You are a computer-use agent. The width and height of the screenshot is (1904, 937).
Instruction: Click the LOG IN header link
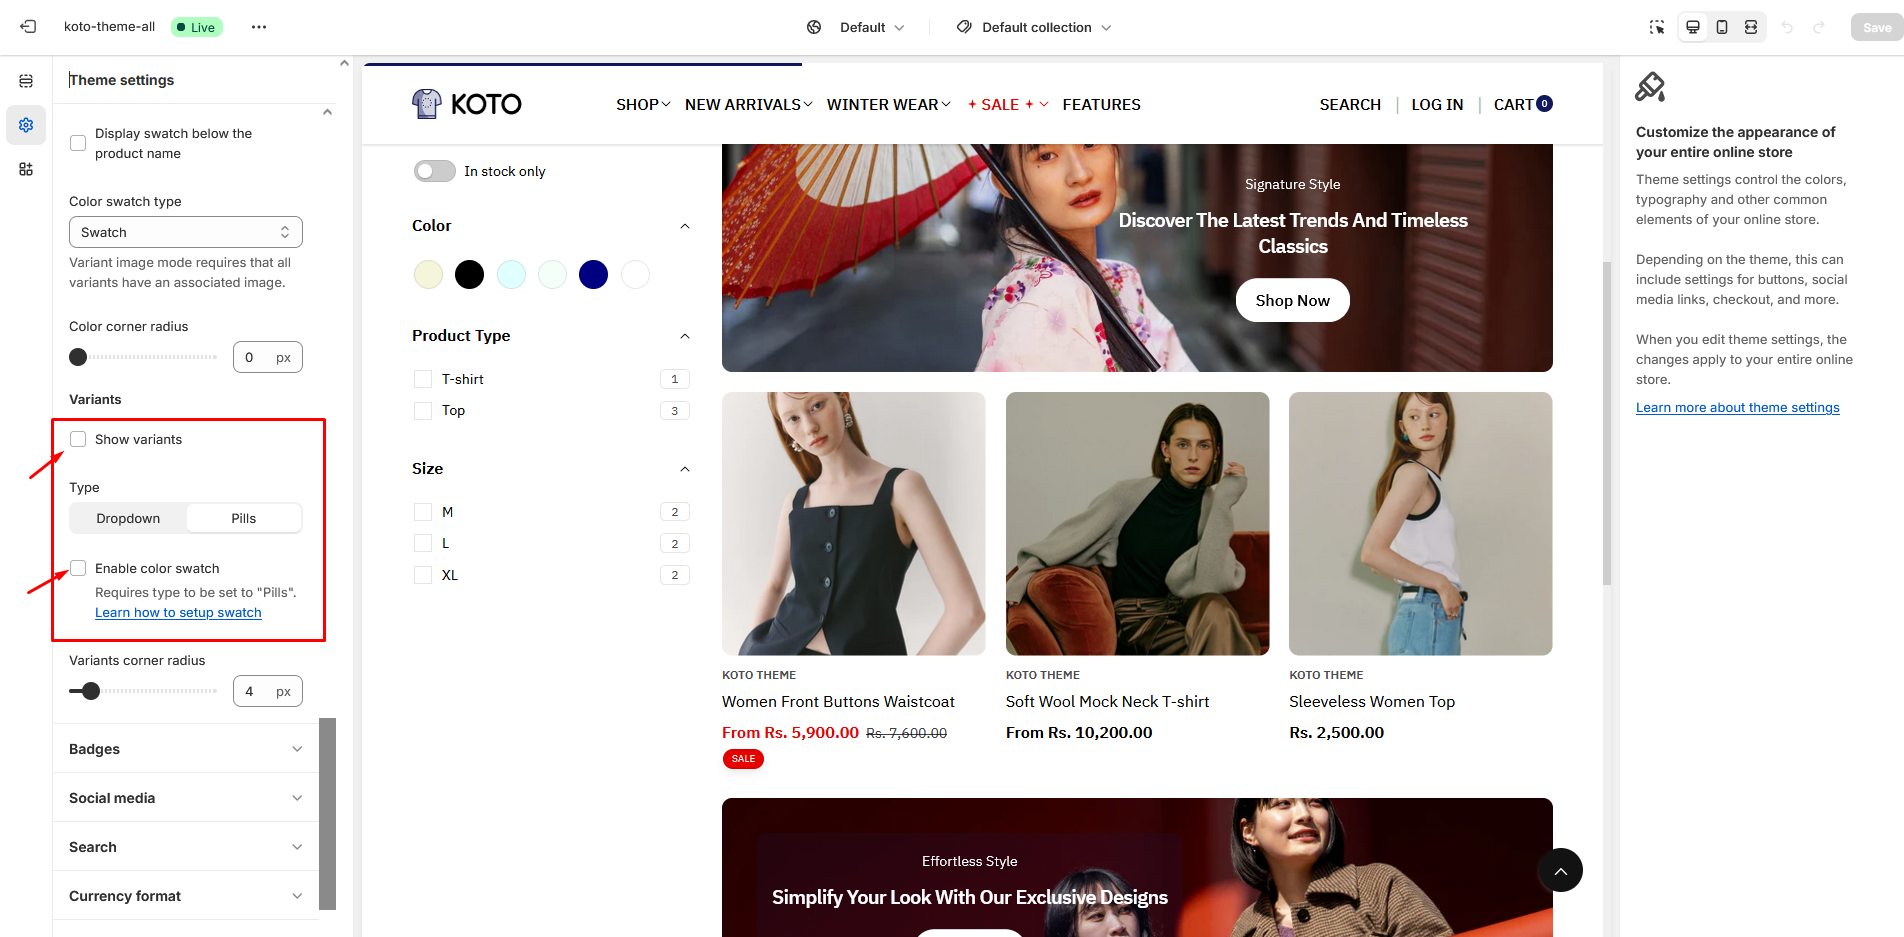pyautogui.click(x=1437, y=104)
